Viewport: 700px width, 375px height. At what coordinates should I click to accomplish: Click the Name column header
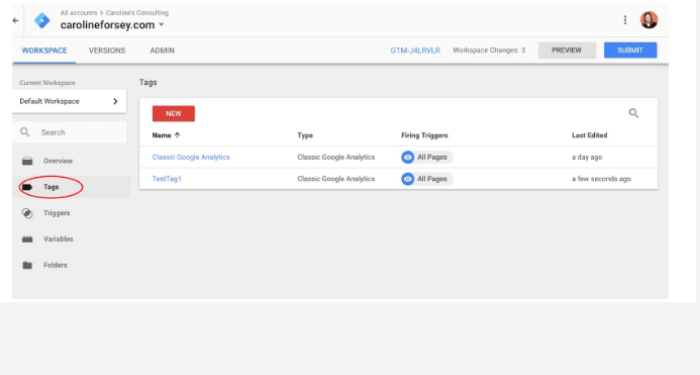pos(162,135)
